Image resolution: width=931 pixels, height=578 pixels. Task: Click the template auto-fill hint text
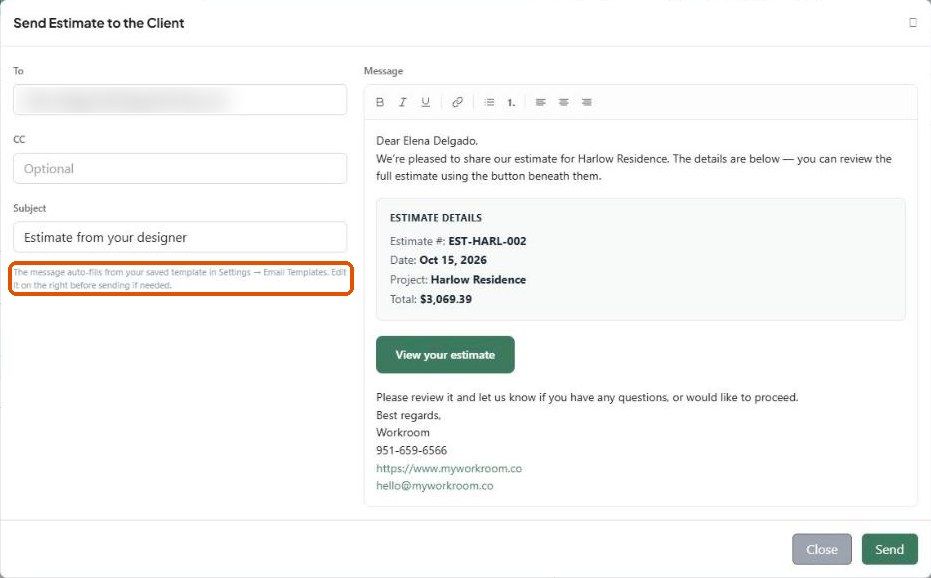[180, 279]
